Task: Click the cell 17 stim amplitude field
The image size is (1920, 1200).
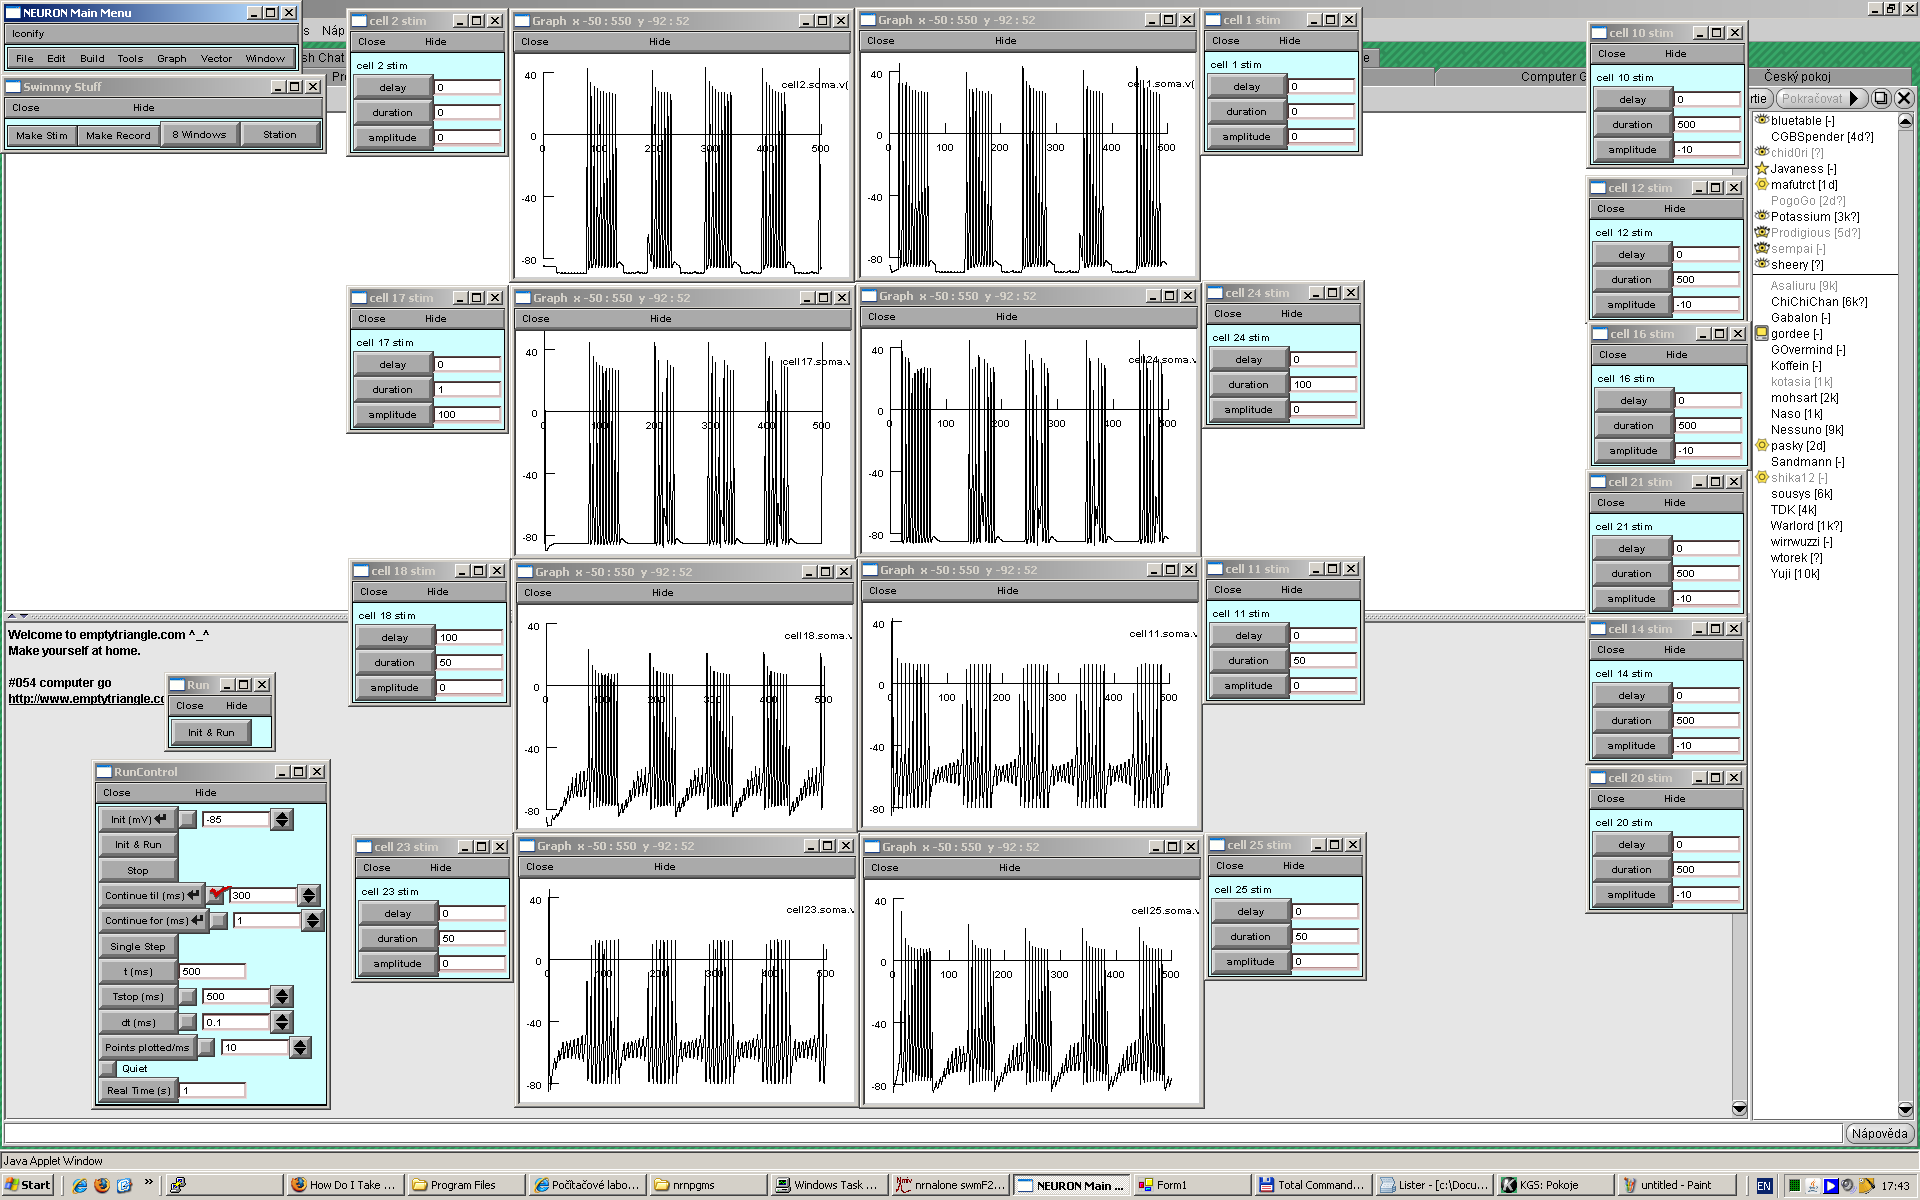Action: (x=467, y=414)
